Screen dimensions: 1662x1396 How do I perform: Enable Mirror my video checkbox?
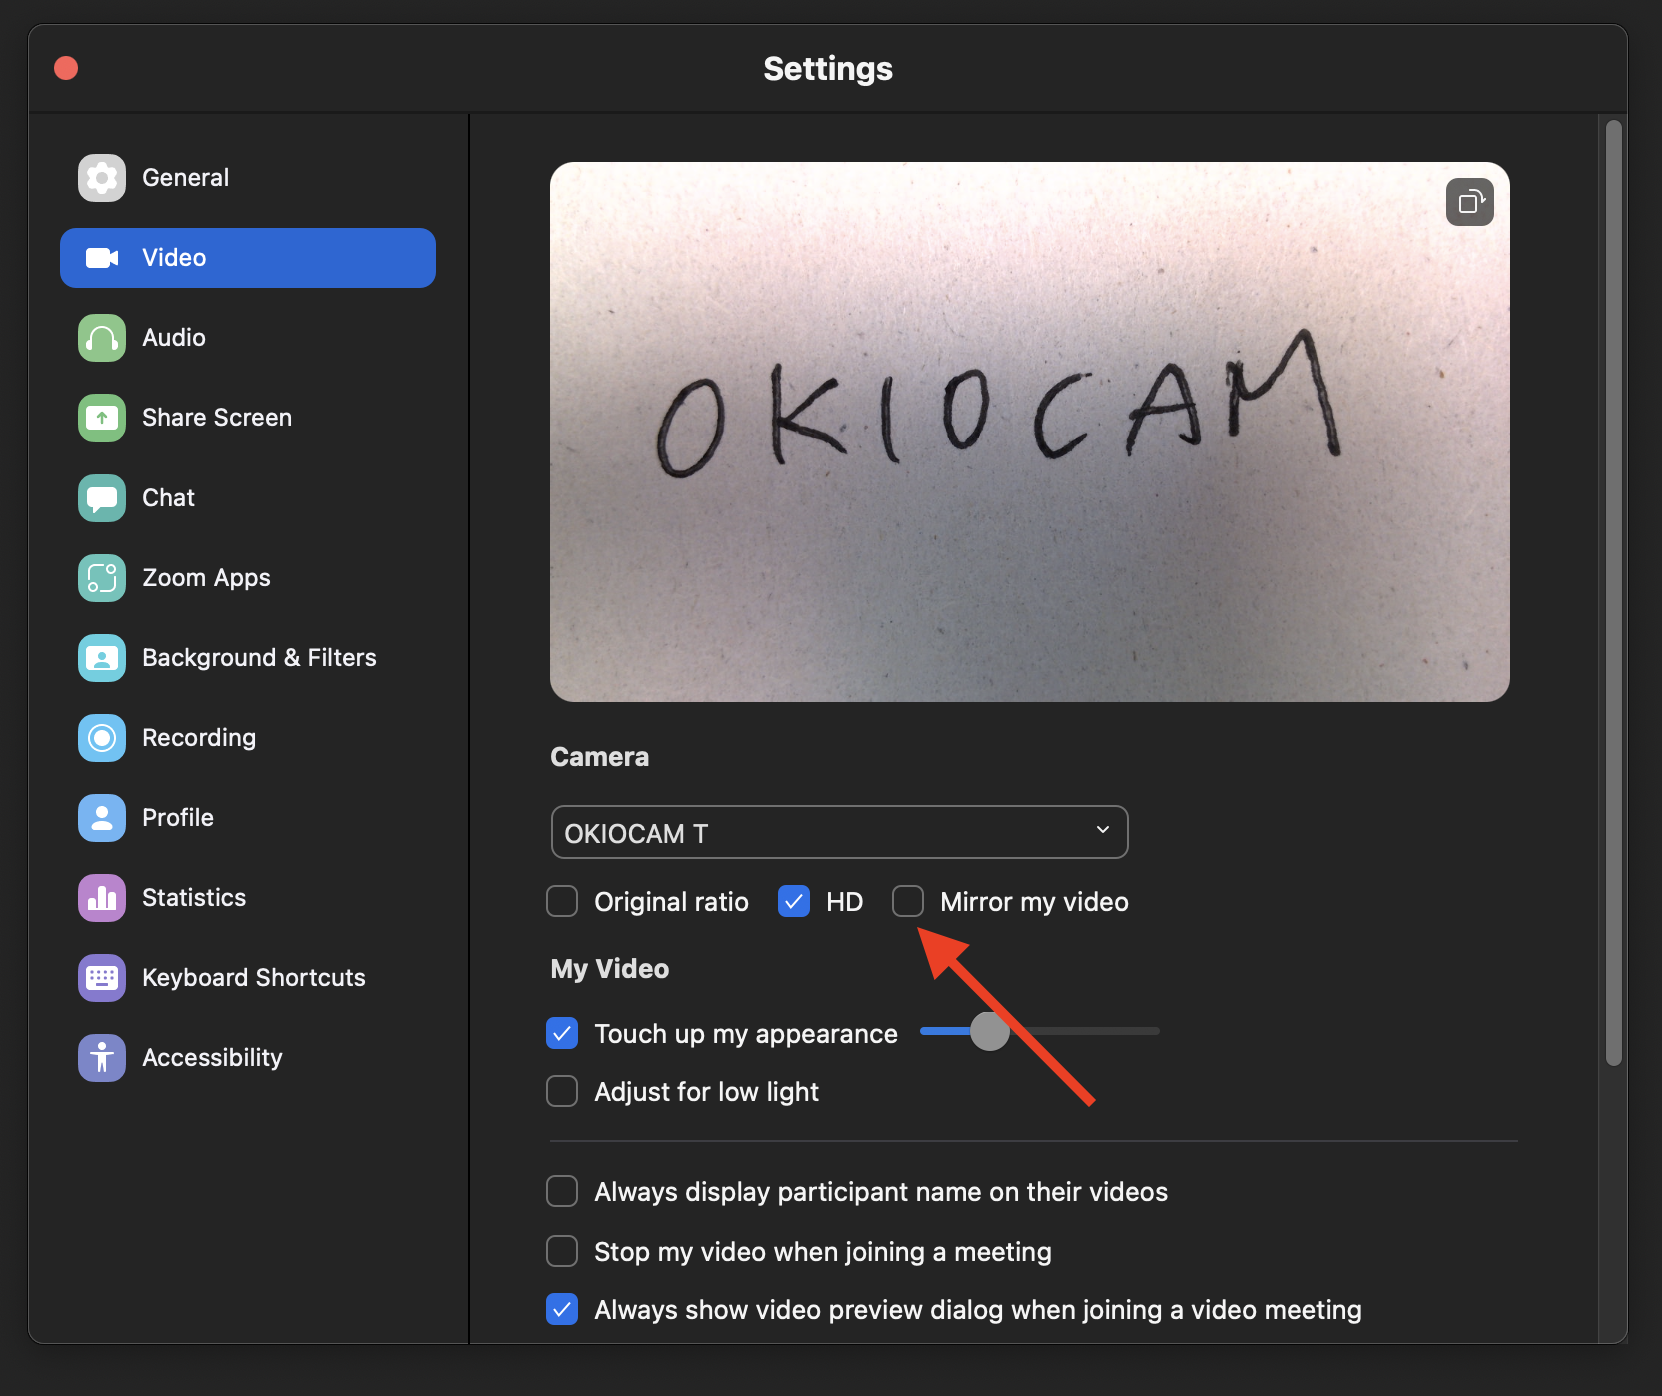coord(908,901)
